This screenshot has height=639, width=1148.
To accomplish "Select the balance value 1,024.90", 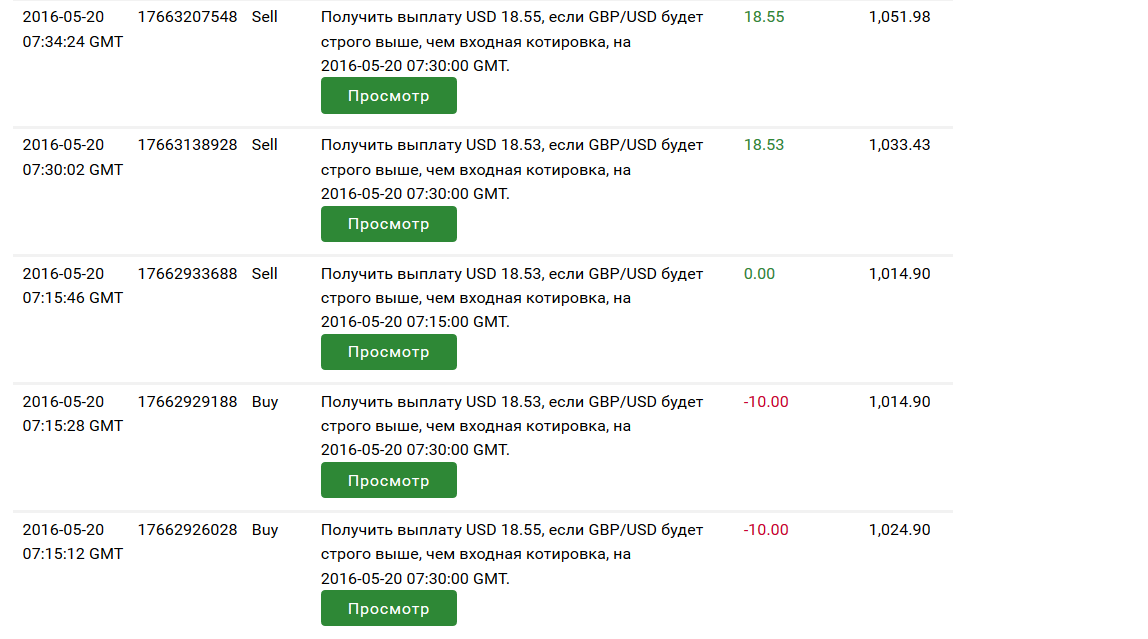I will (x=899, y=530).
